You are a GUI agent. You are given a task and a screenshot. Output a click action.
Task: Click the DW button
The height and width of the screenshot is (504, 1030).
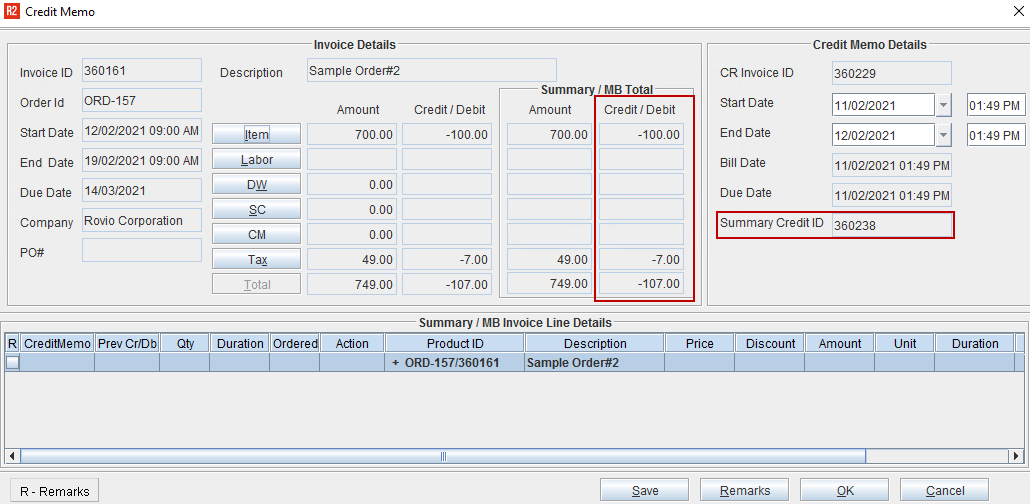tap(256, 185)
